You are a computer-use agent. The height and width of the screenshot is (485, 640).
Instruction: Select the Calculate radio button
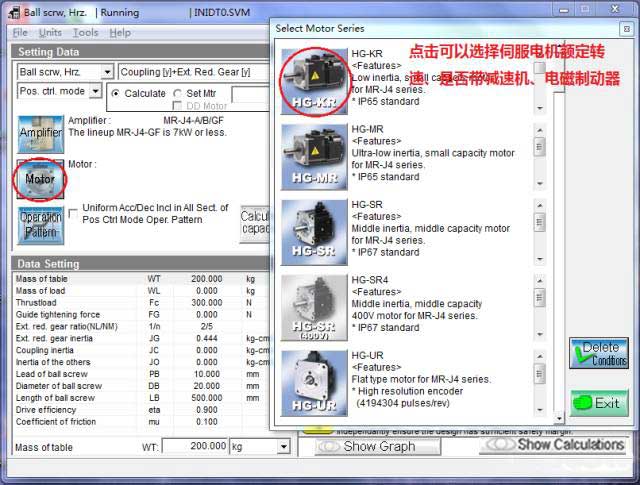(x=117, y=94)
